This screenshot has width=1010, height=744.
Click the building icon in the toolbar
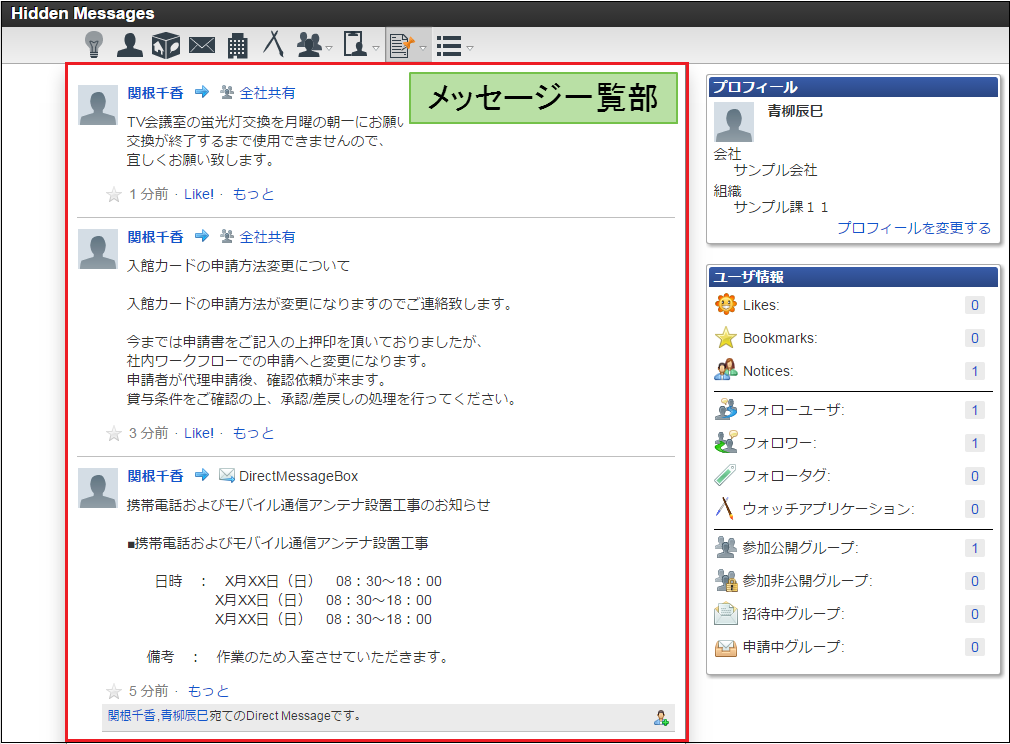[x=238, y=46]
